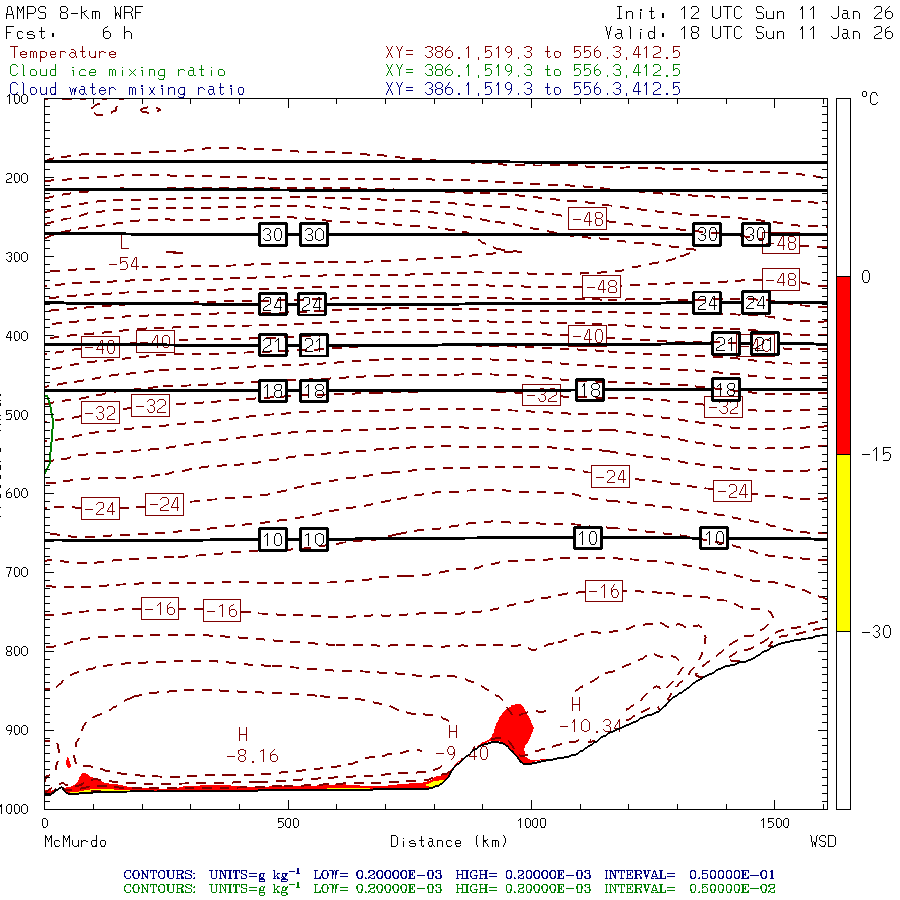900x900 pixels.
Task: Click the yellow segment of the color bar
Action: tap(843, 542)
